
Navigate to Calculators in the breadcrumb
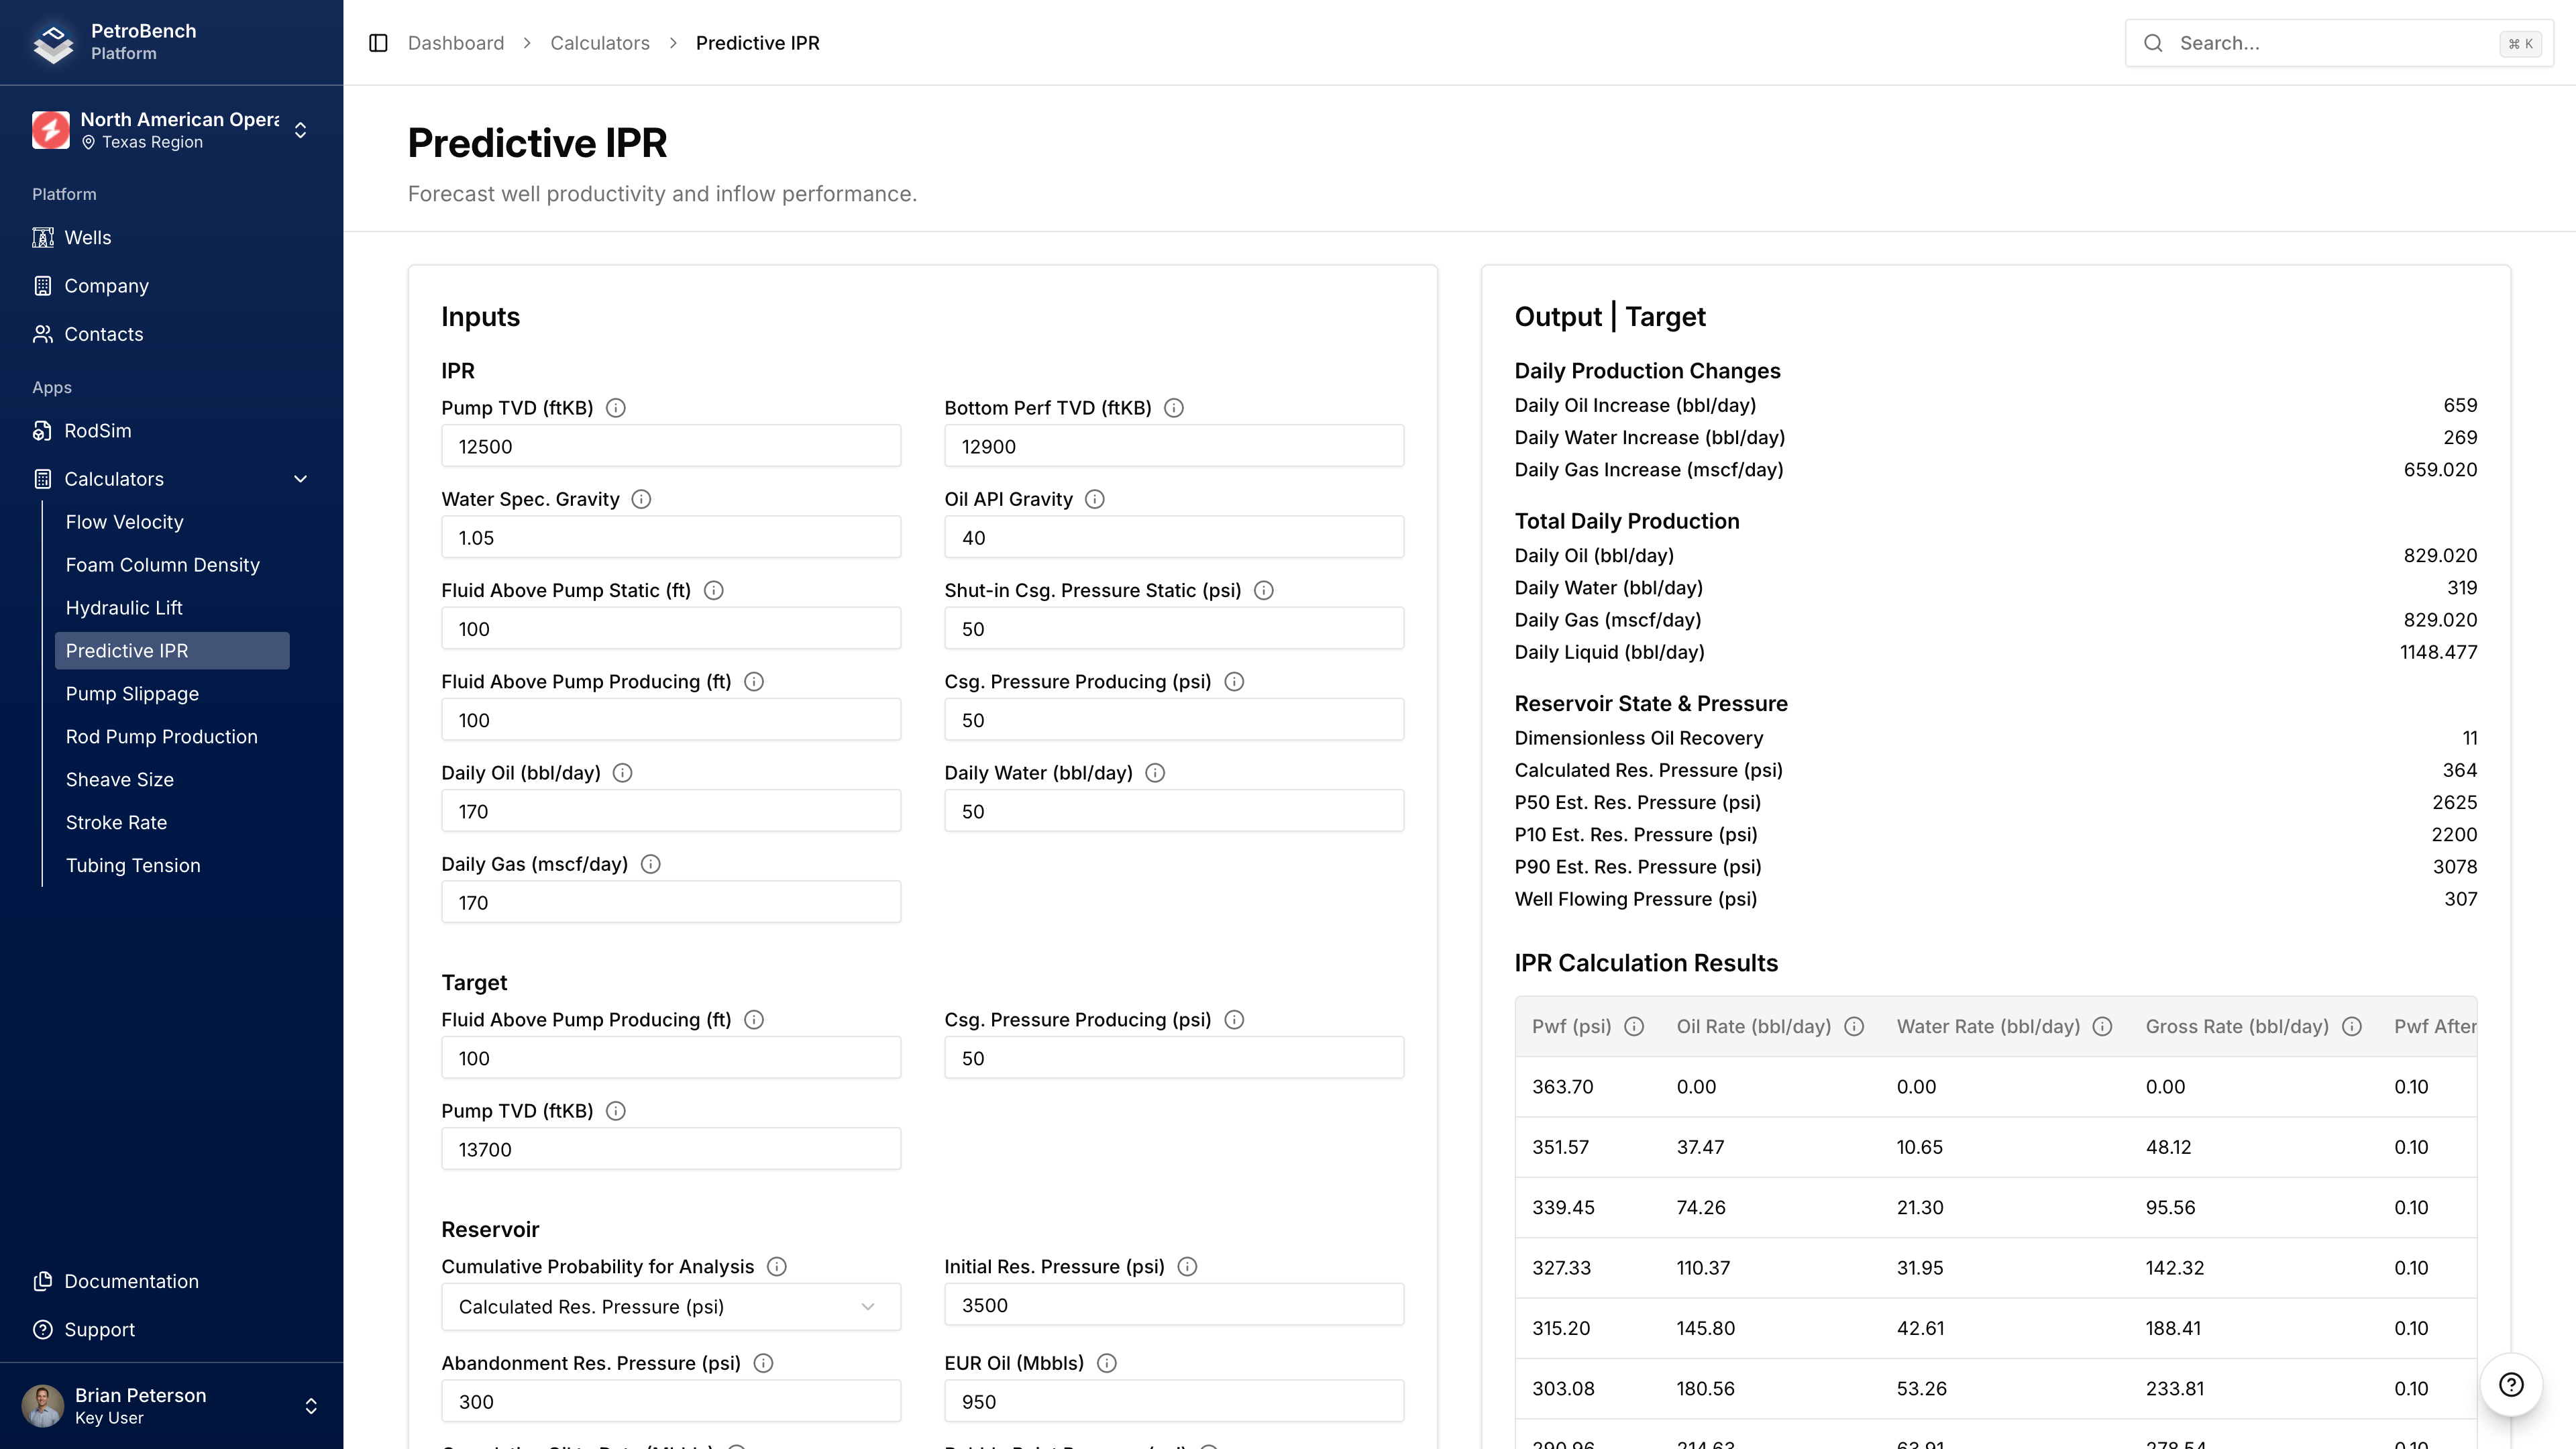pos(600,43)
